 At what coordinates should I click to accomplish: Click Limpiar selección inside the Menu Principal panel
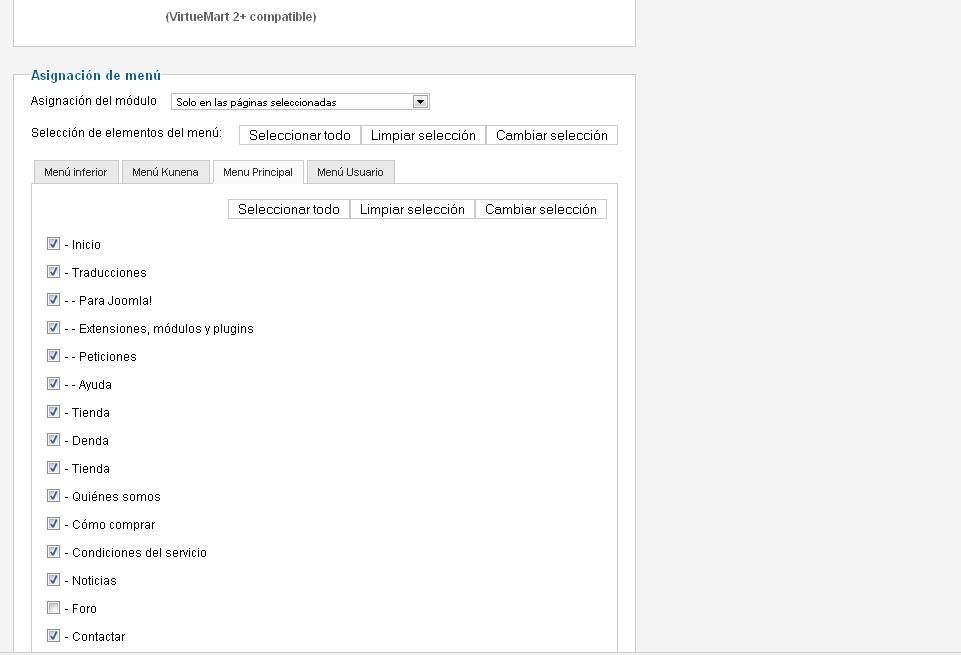tap(412, 210)
